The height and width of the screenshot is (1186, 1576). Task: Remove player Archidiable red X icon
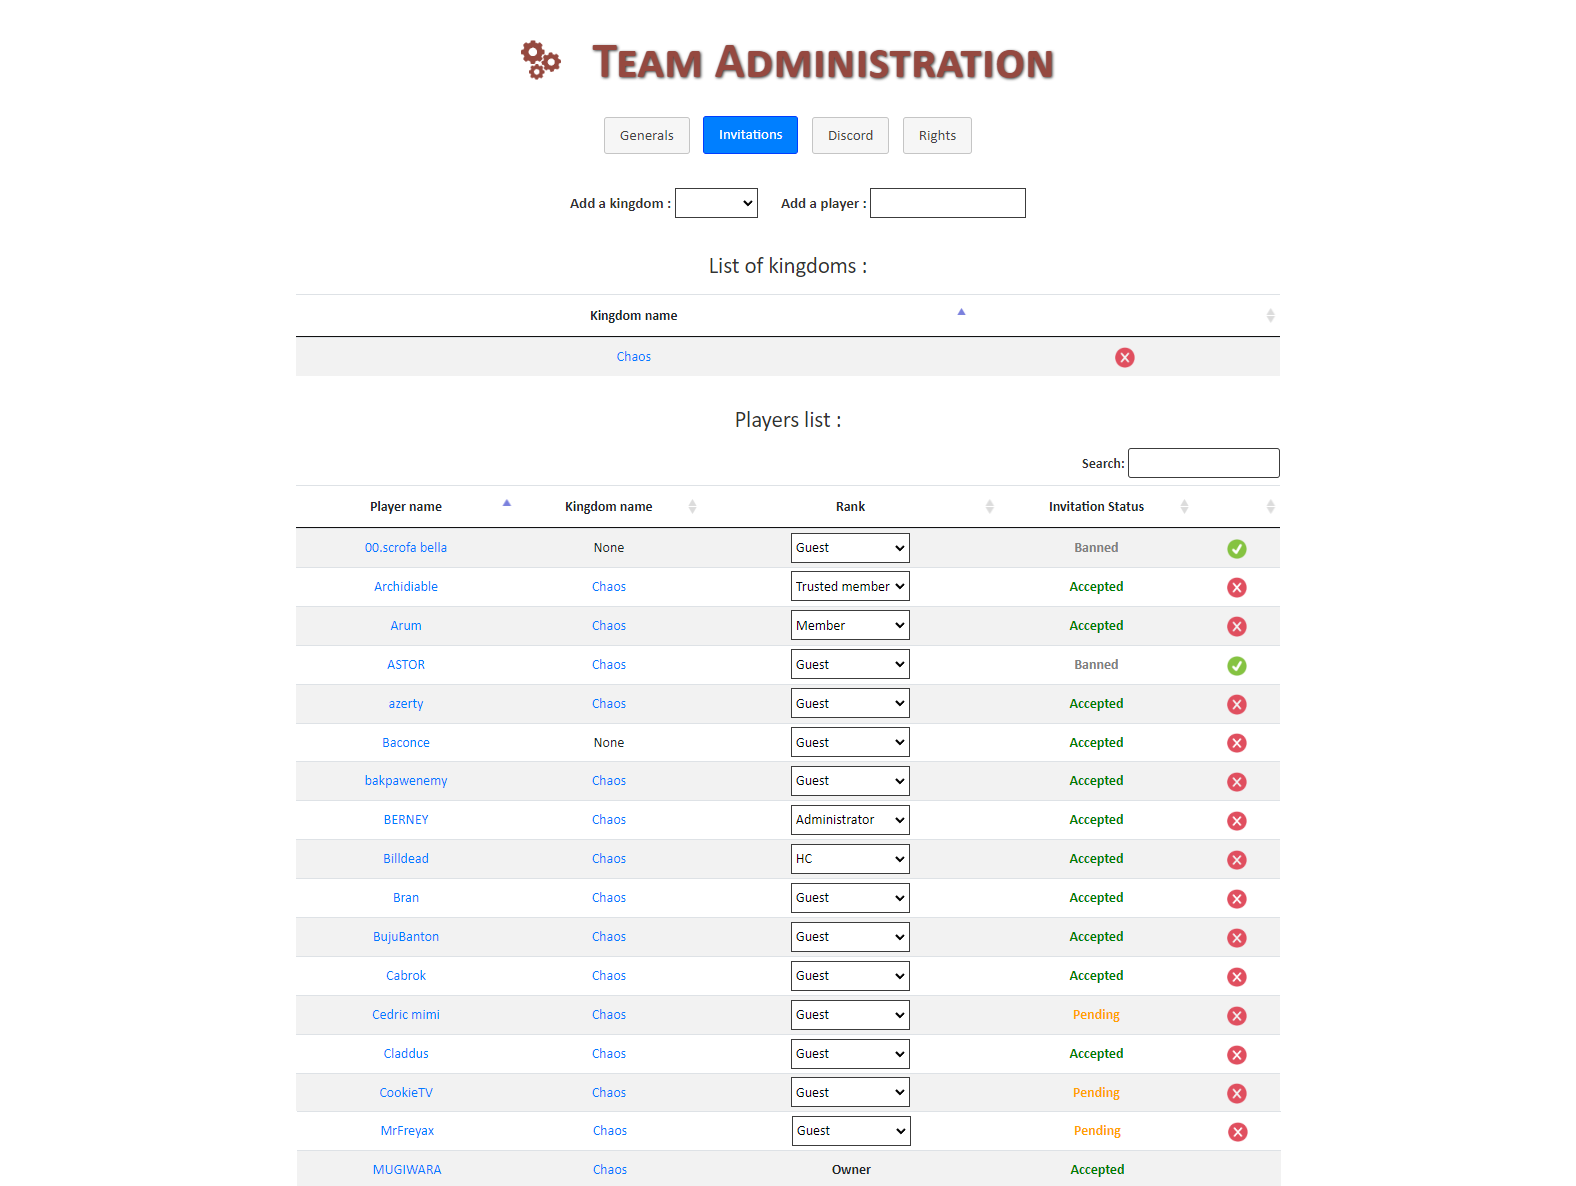(x=1237, y=587)
